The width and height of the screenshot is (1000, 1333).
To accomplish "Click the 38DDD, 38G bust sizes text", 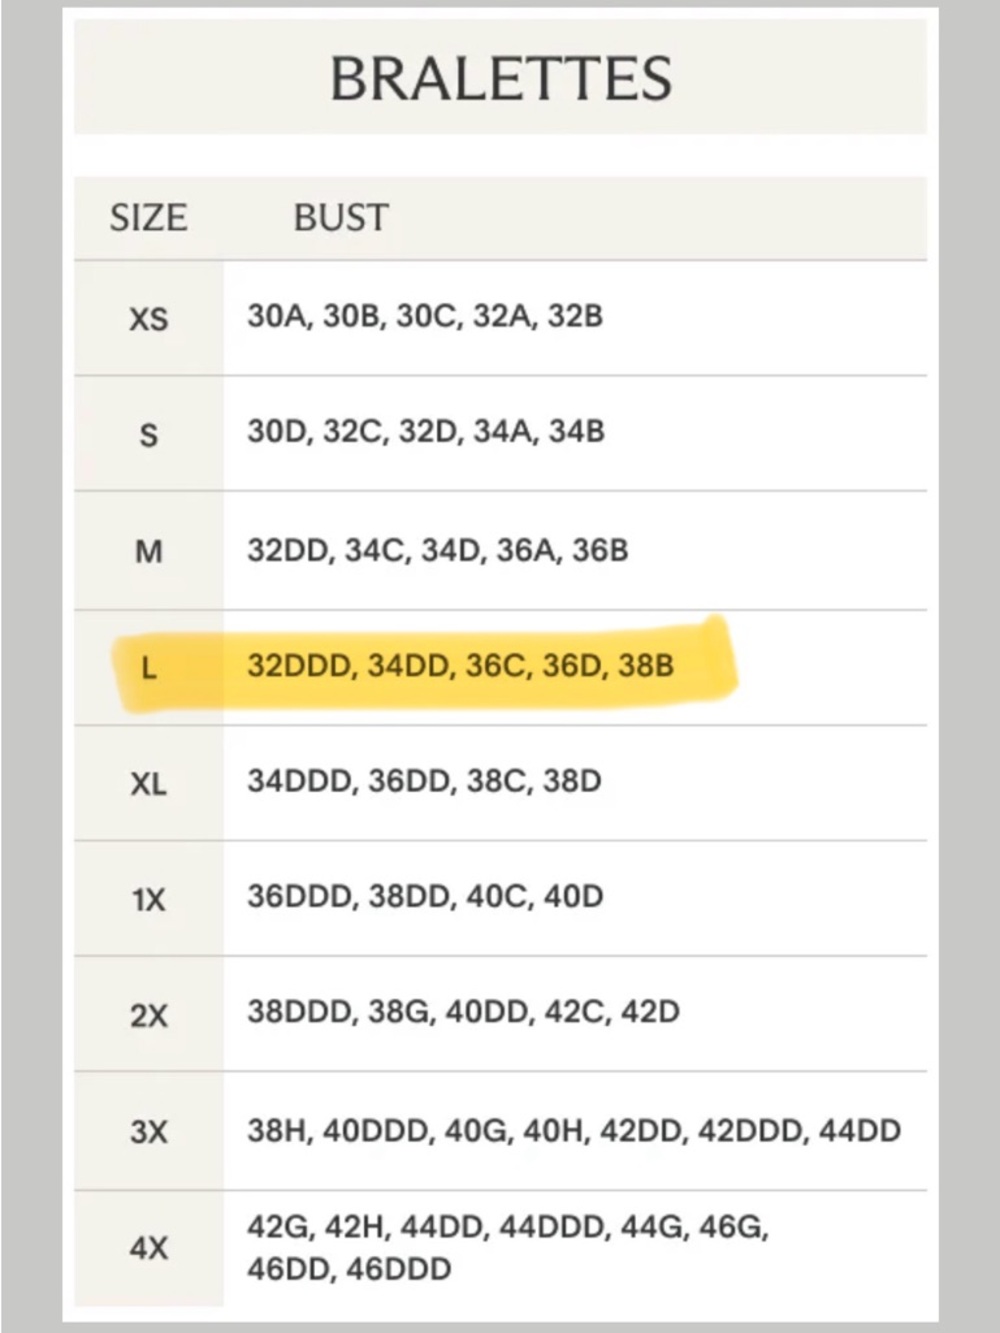I will 464,1012.
